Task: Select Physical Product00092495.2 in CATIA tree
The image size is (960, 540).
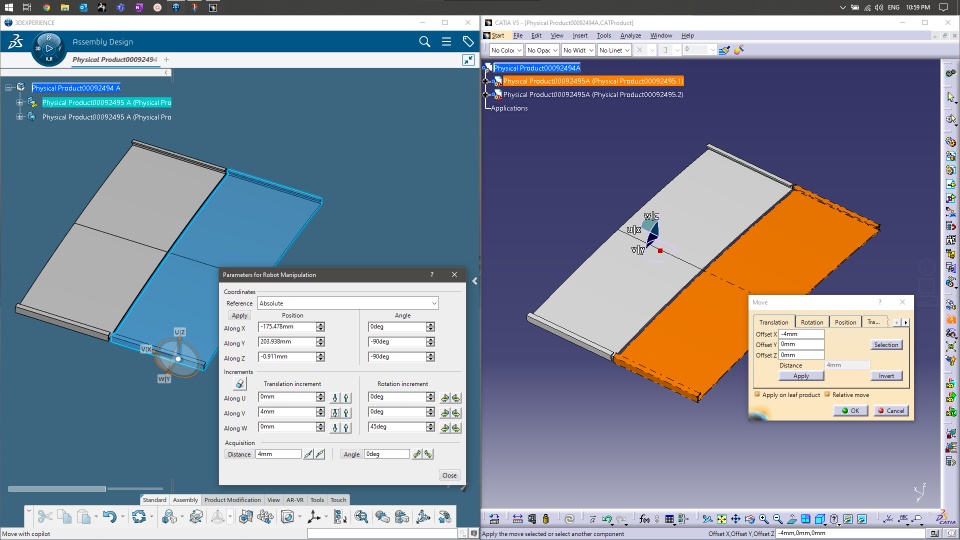Action: pos(593,94)
